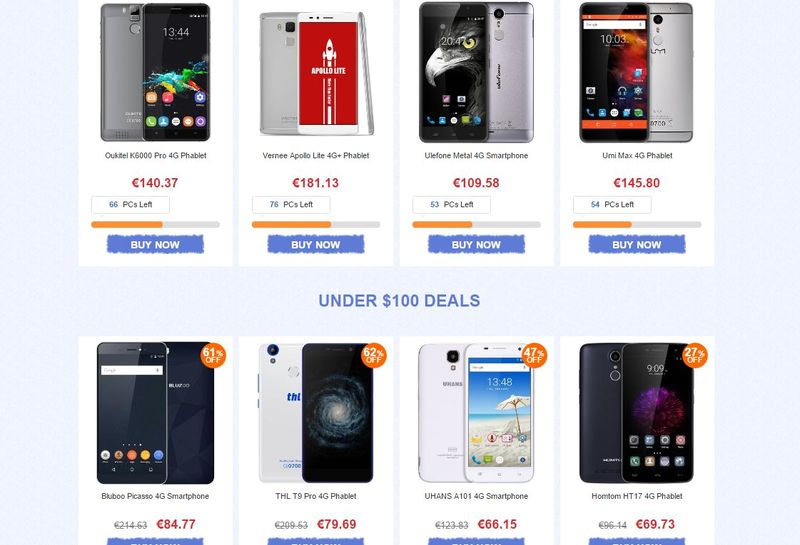Buy the Oukitel K6000 Pro with BUY NOW
This screenshot has height=545, width=800.
(x=155, y=244)
